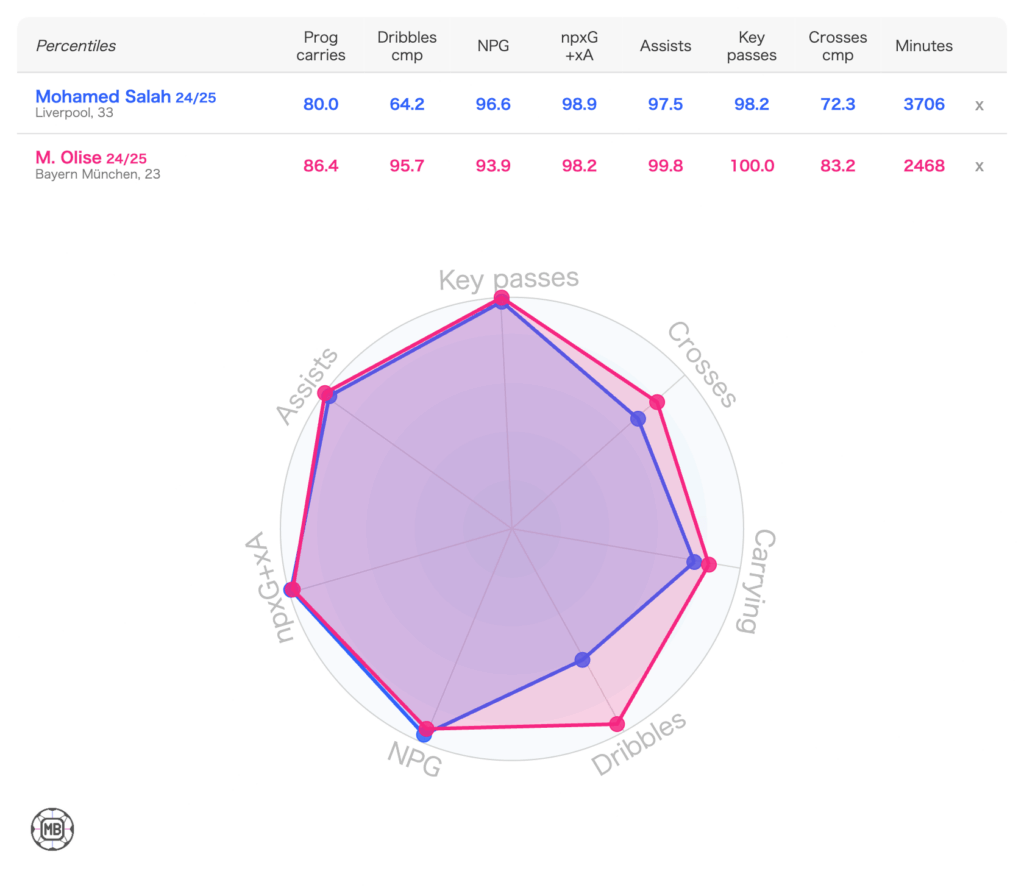Click the Minutes column header
The image size is (1024, 896).
pyautogui.click(x=924, y=46)
